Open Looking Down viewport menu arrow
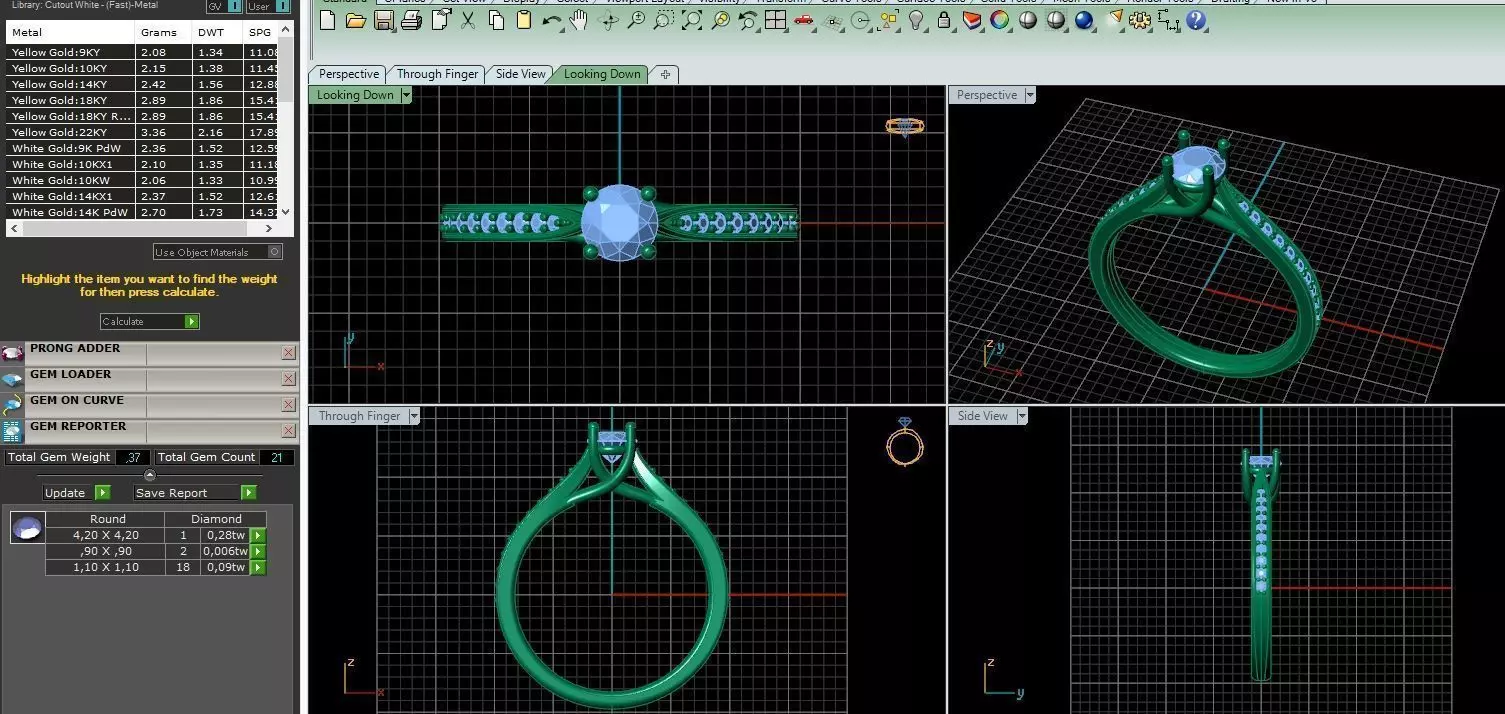This screenshot has width=1505, height=714. click(x=405, y=95)
